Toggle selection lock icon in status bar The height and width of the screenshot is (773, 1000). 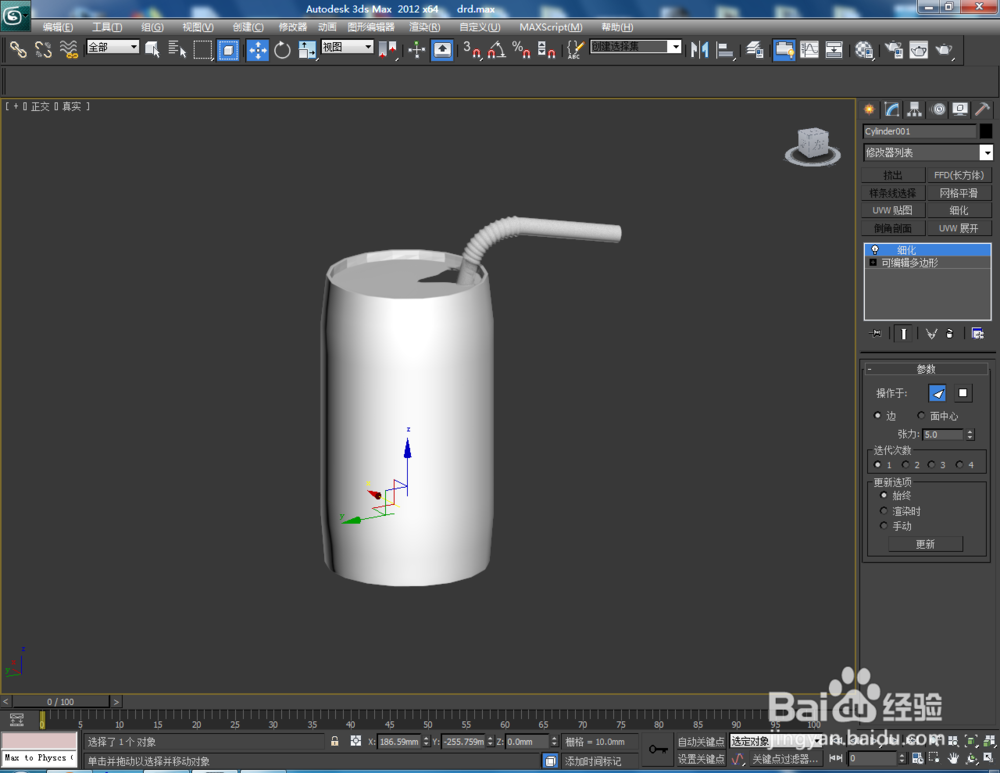[x=334, y=742]
